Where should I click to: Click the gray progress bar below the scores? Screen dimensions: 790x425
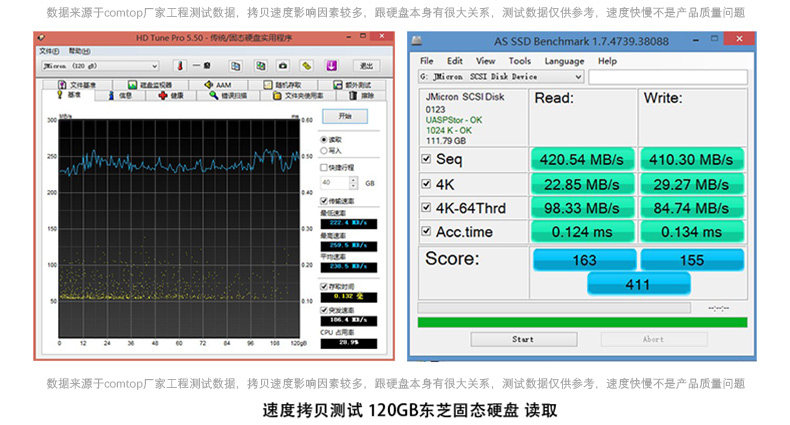[554, 308]
